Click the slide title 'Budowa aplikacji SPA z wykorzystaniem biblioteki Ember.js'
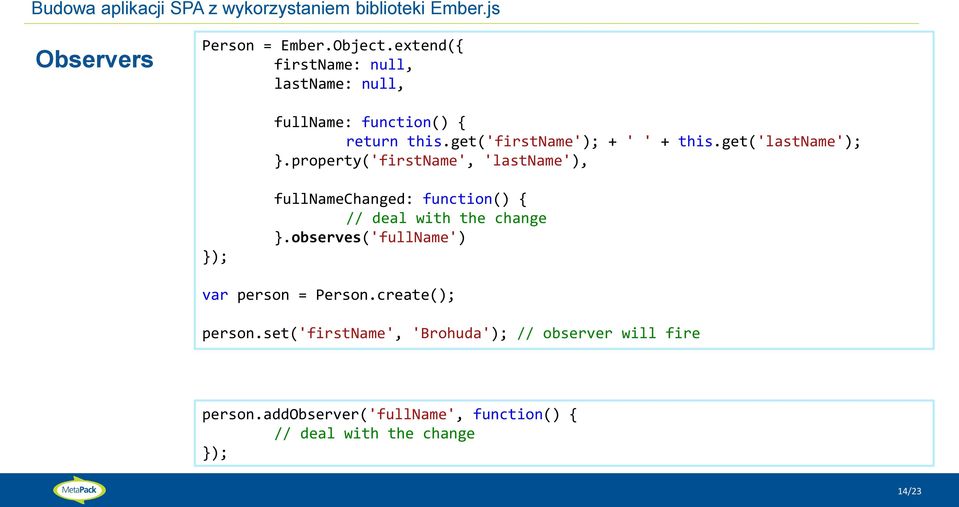The image size is (959, 507). 265,9
